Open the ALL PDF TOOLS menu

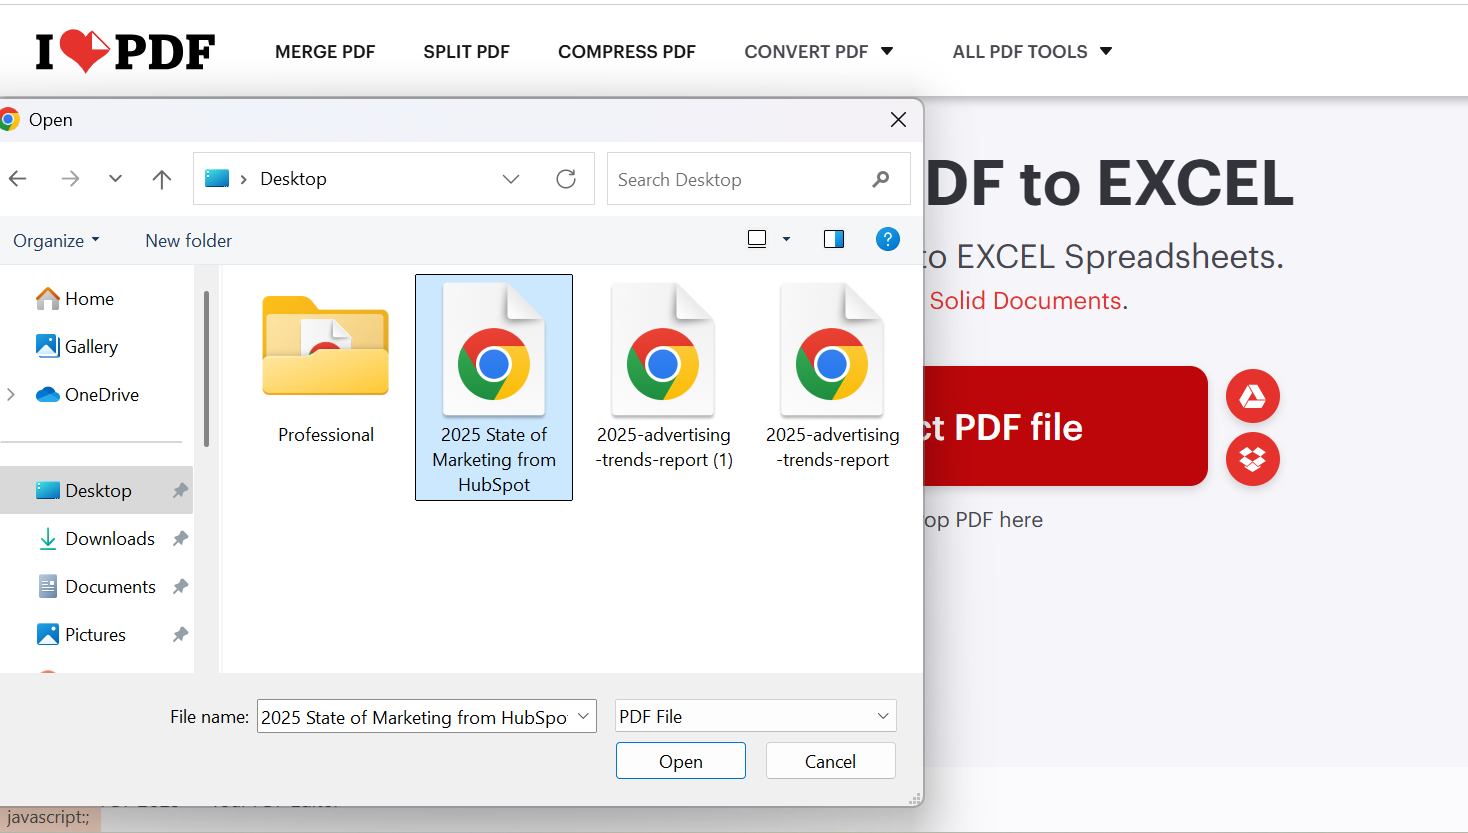click(x=1031, y=51)
